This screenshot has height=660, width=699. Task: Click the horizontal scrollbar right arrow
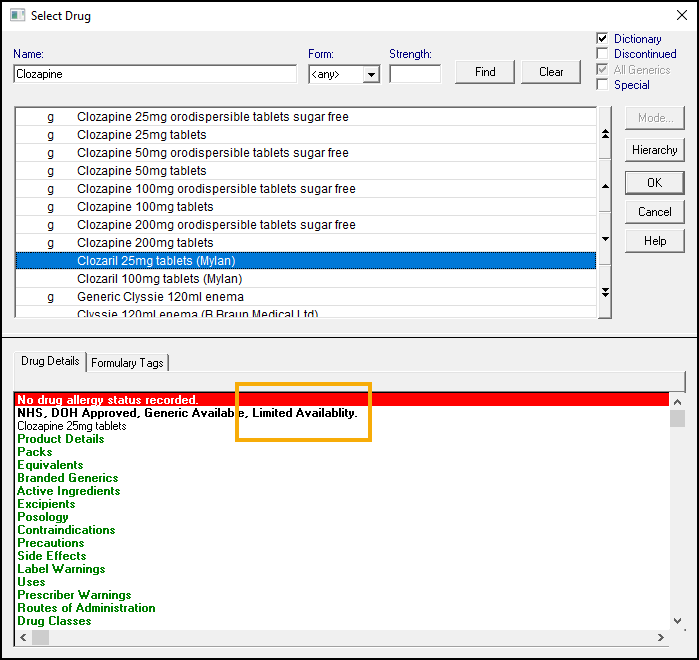coord(660,637)
